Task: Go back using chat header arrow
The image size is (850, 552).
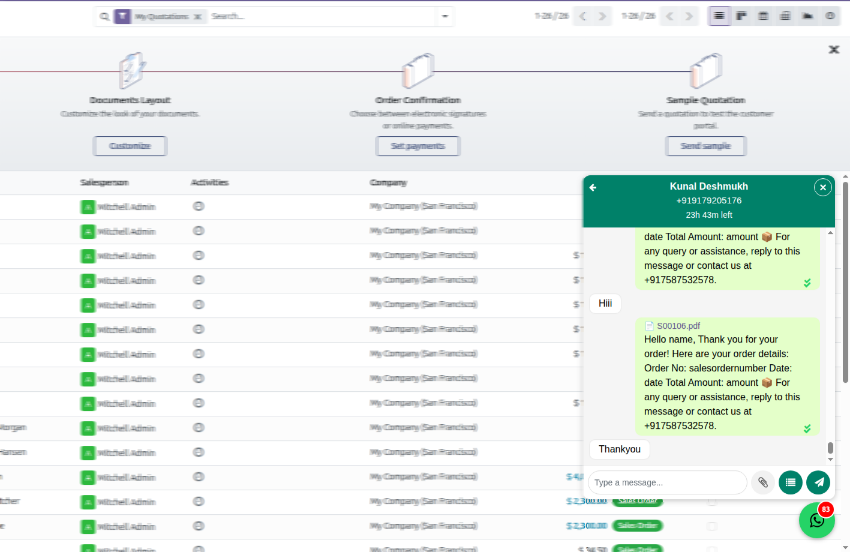Action: [593, 187]
